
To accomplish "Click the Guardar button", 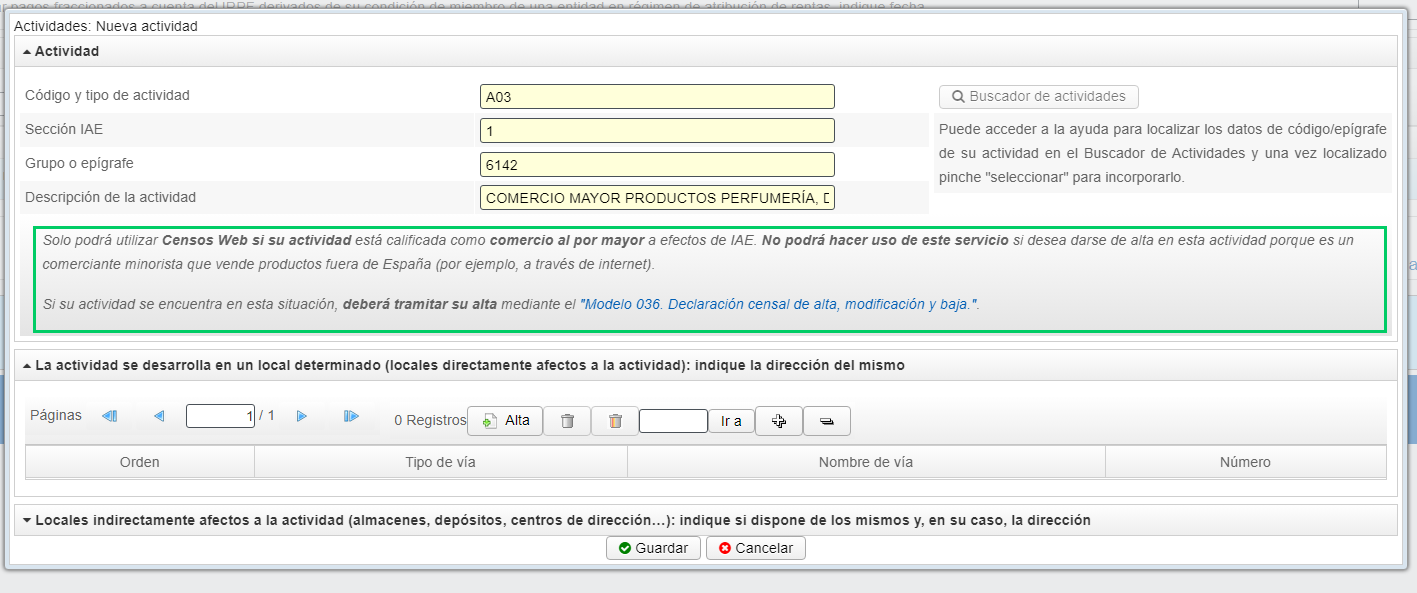I will click(x=653, y=548).
